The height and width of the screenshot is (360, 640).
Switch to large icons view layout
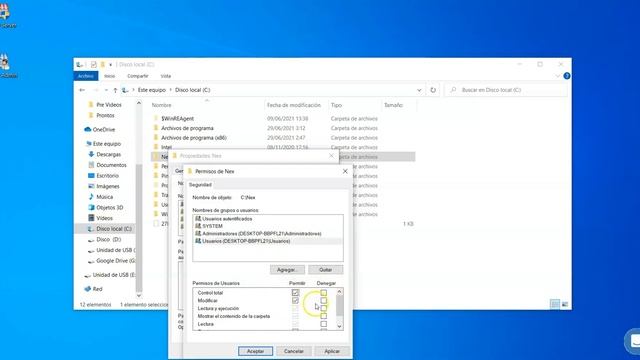[x=565, y=304]
